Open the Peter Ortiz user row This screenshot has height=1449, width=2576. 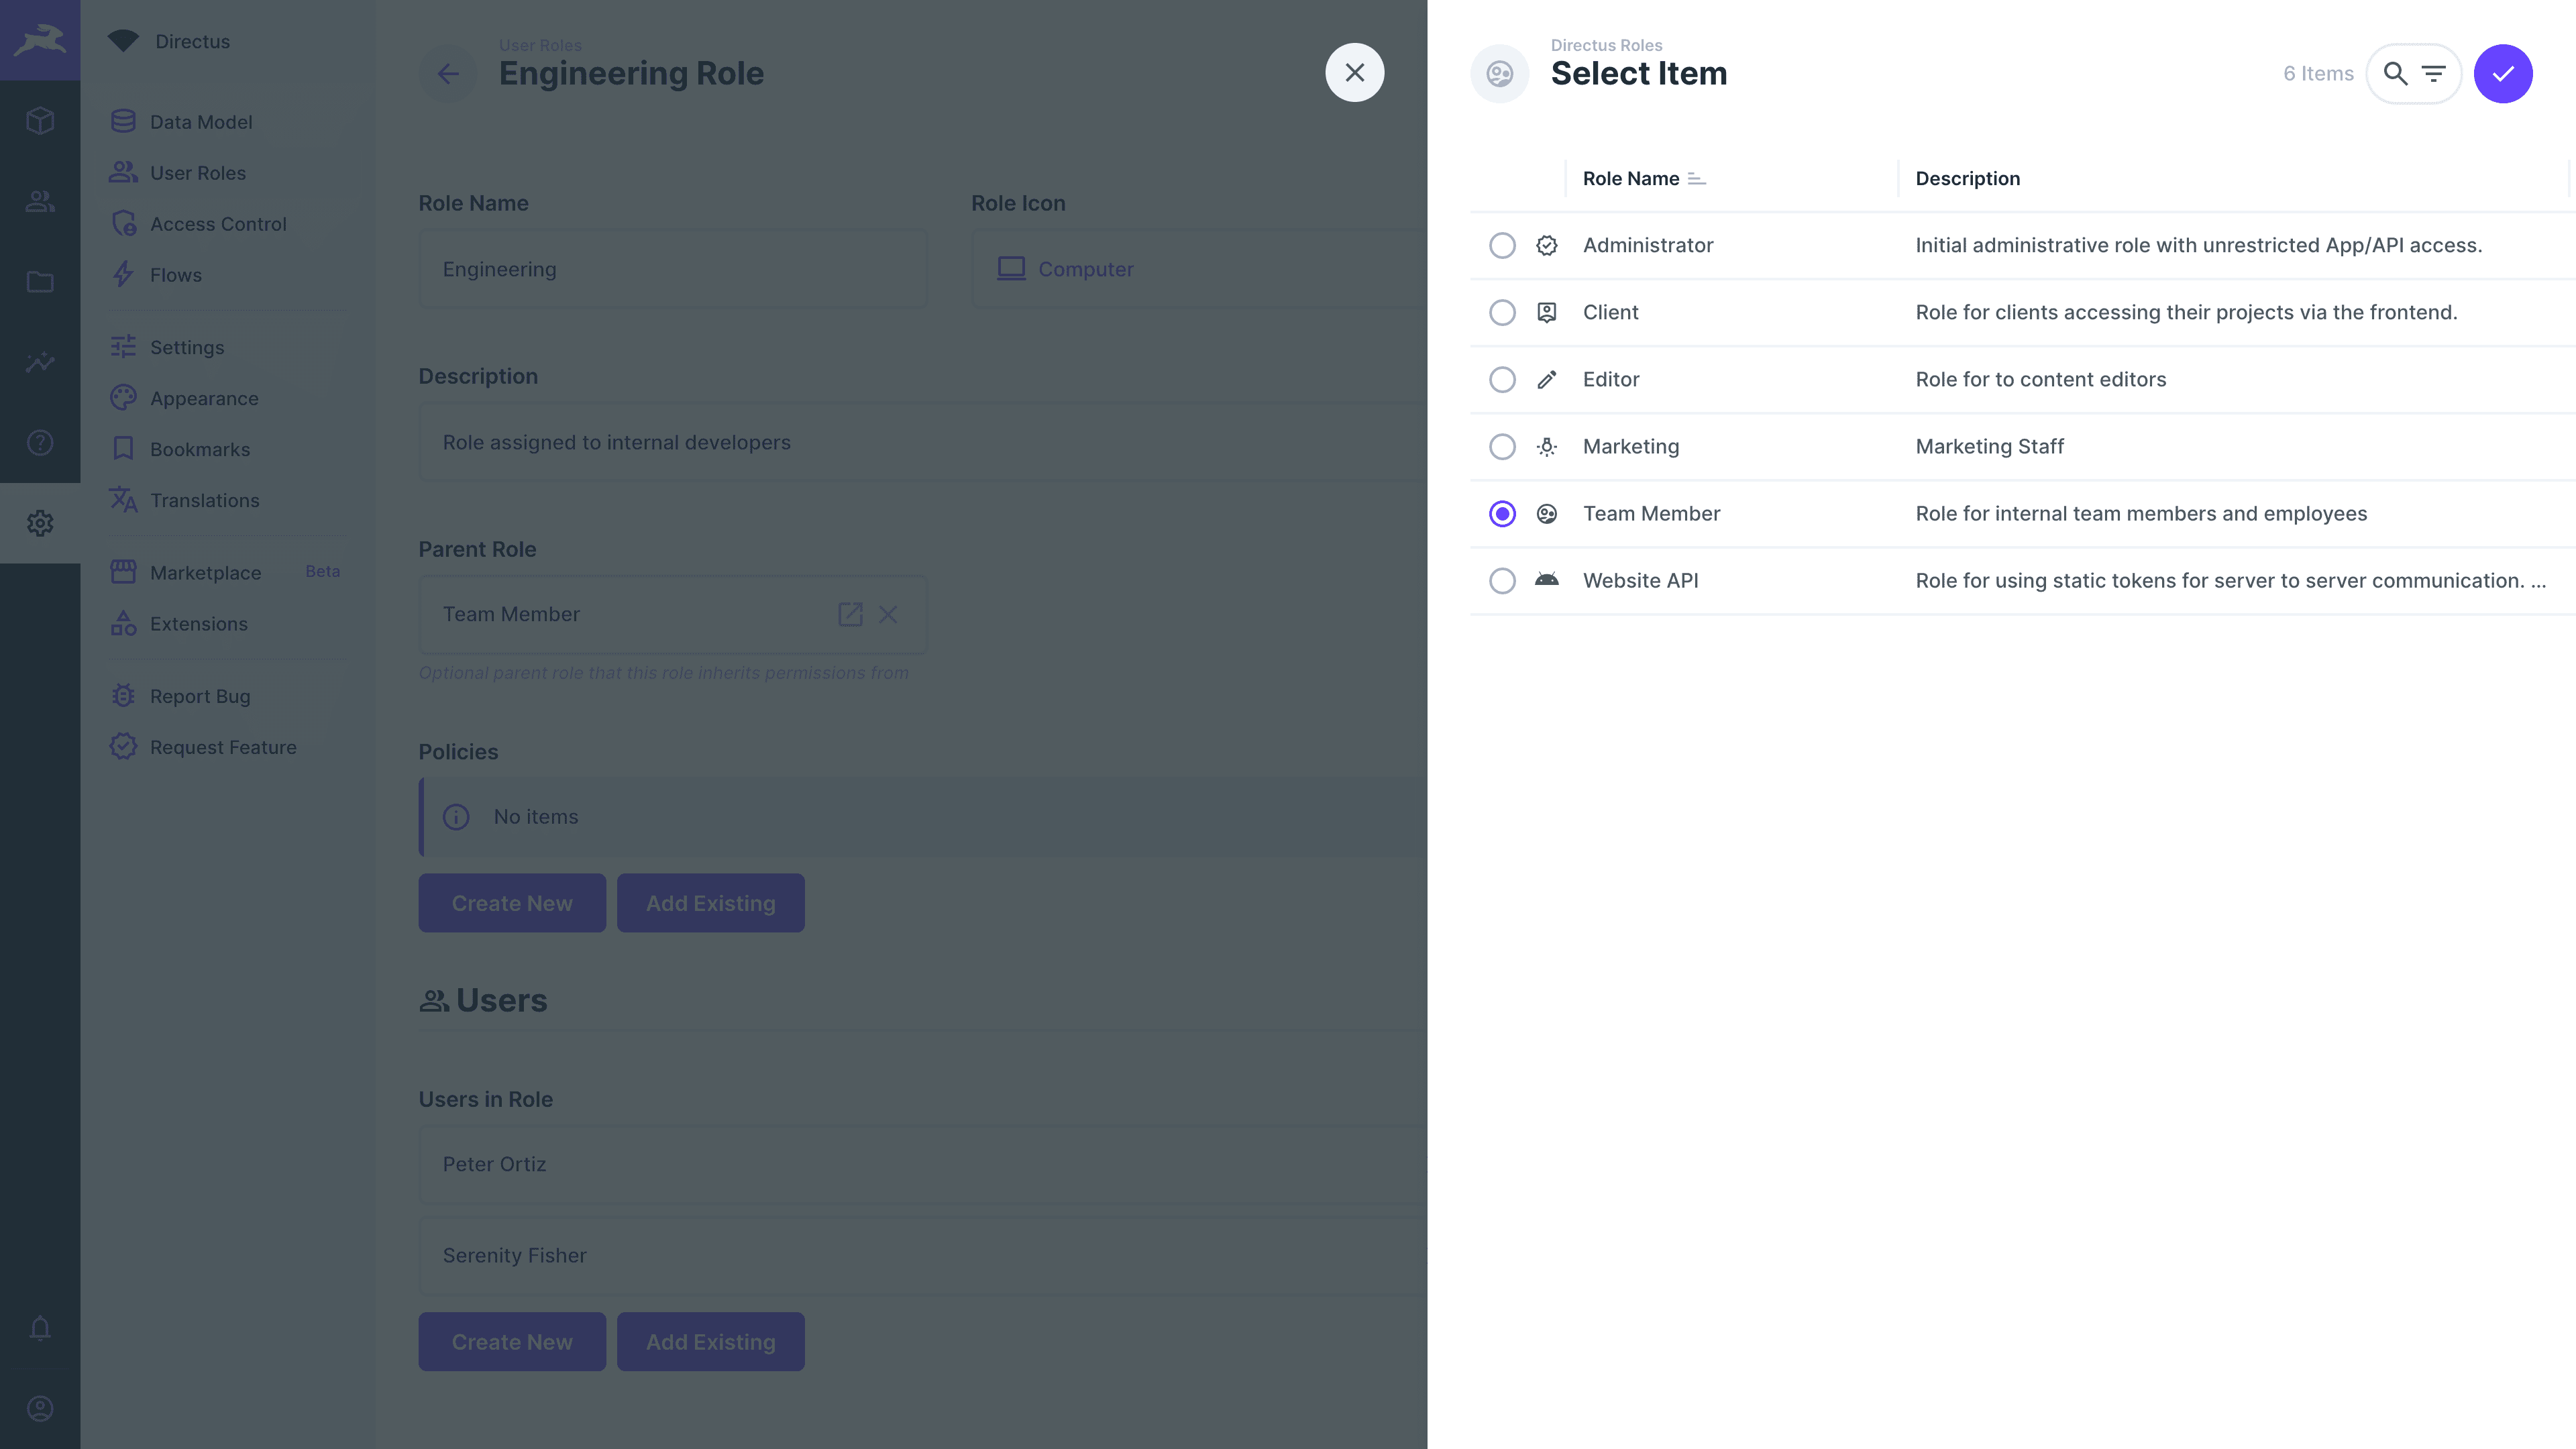[923, 1164]
